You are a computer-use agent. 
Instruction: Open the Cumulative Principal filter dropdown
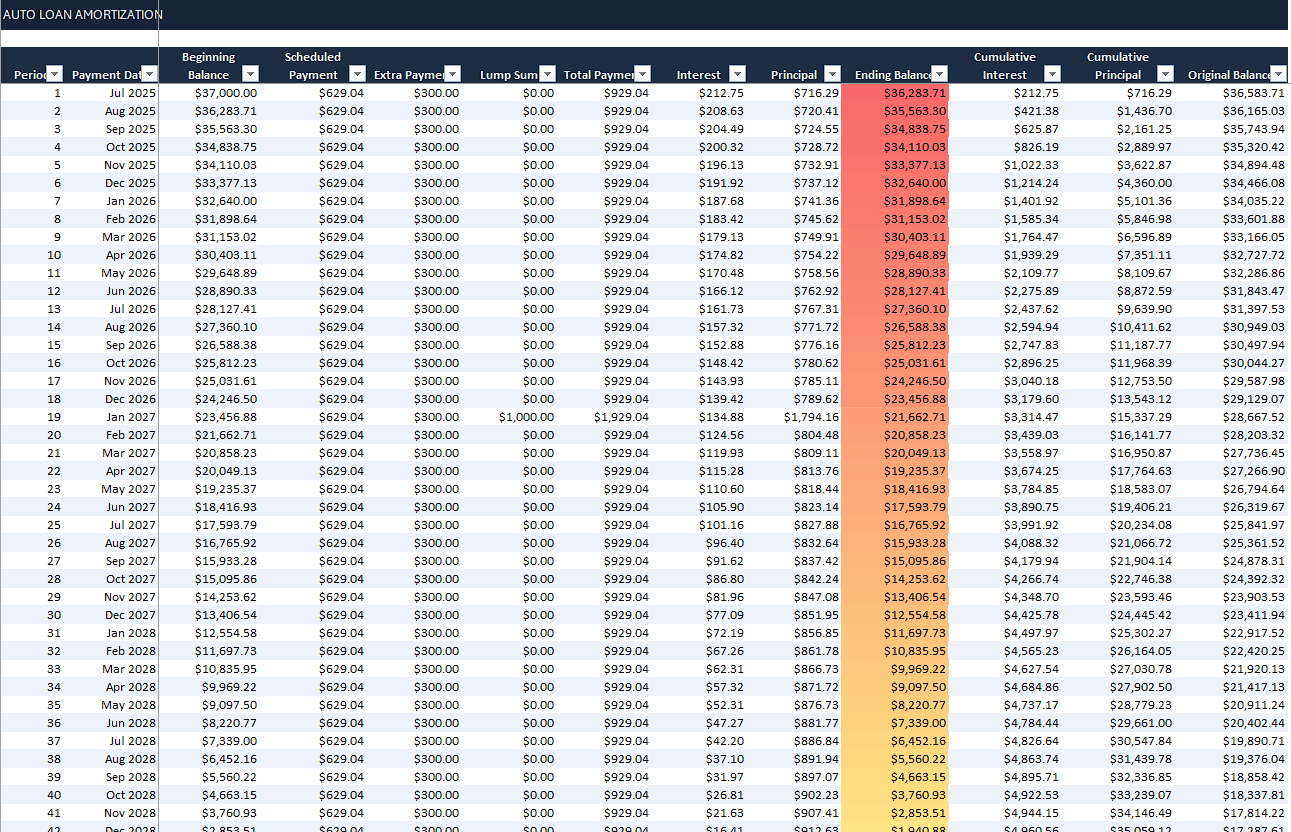click(1165, 74)
